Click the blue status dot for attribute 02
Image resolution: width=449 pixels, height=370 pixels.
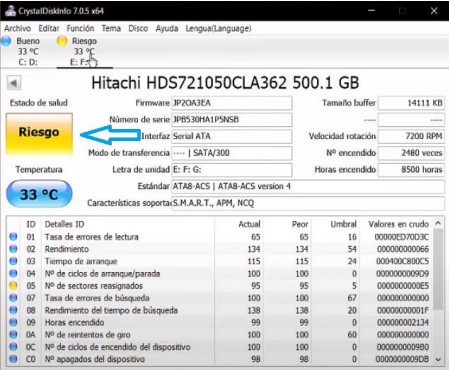pos(13,249)
